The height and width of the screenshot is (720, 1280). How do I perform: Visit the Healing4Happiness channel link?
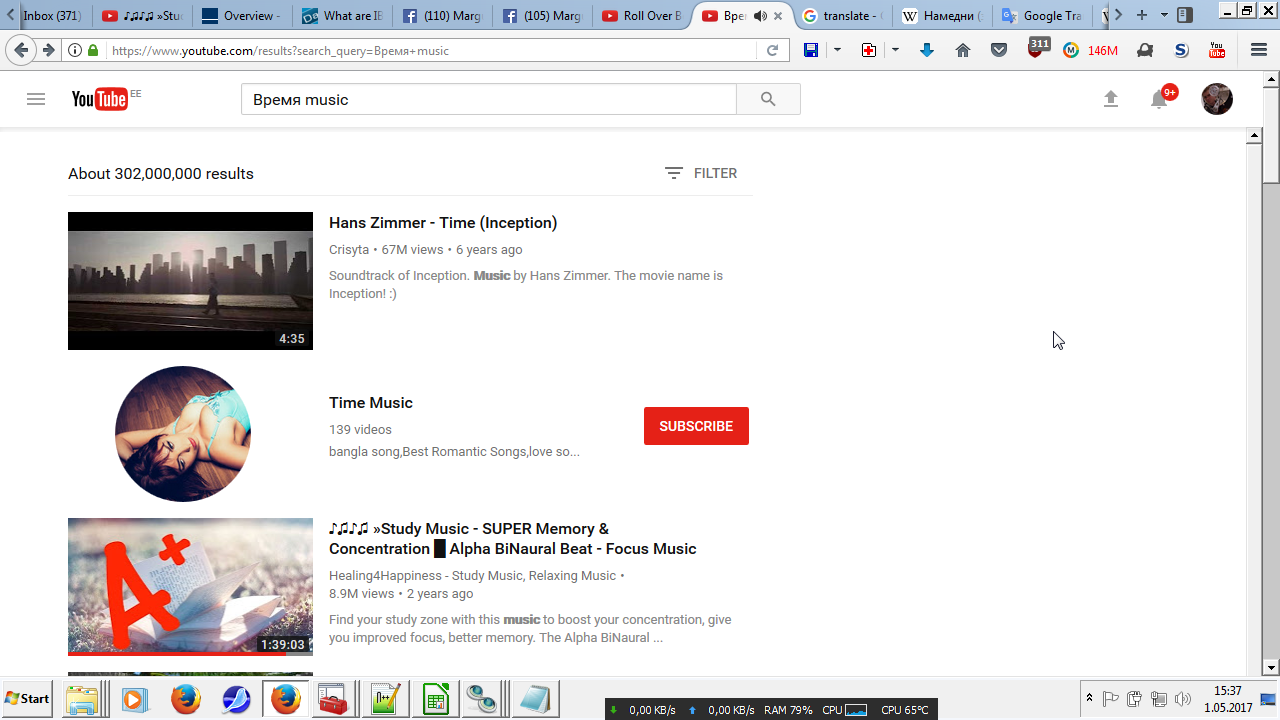472,576
